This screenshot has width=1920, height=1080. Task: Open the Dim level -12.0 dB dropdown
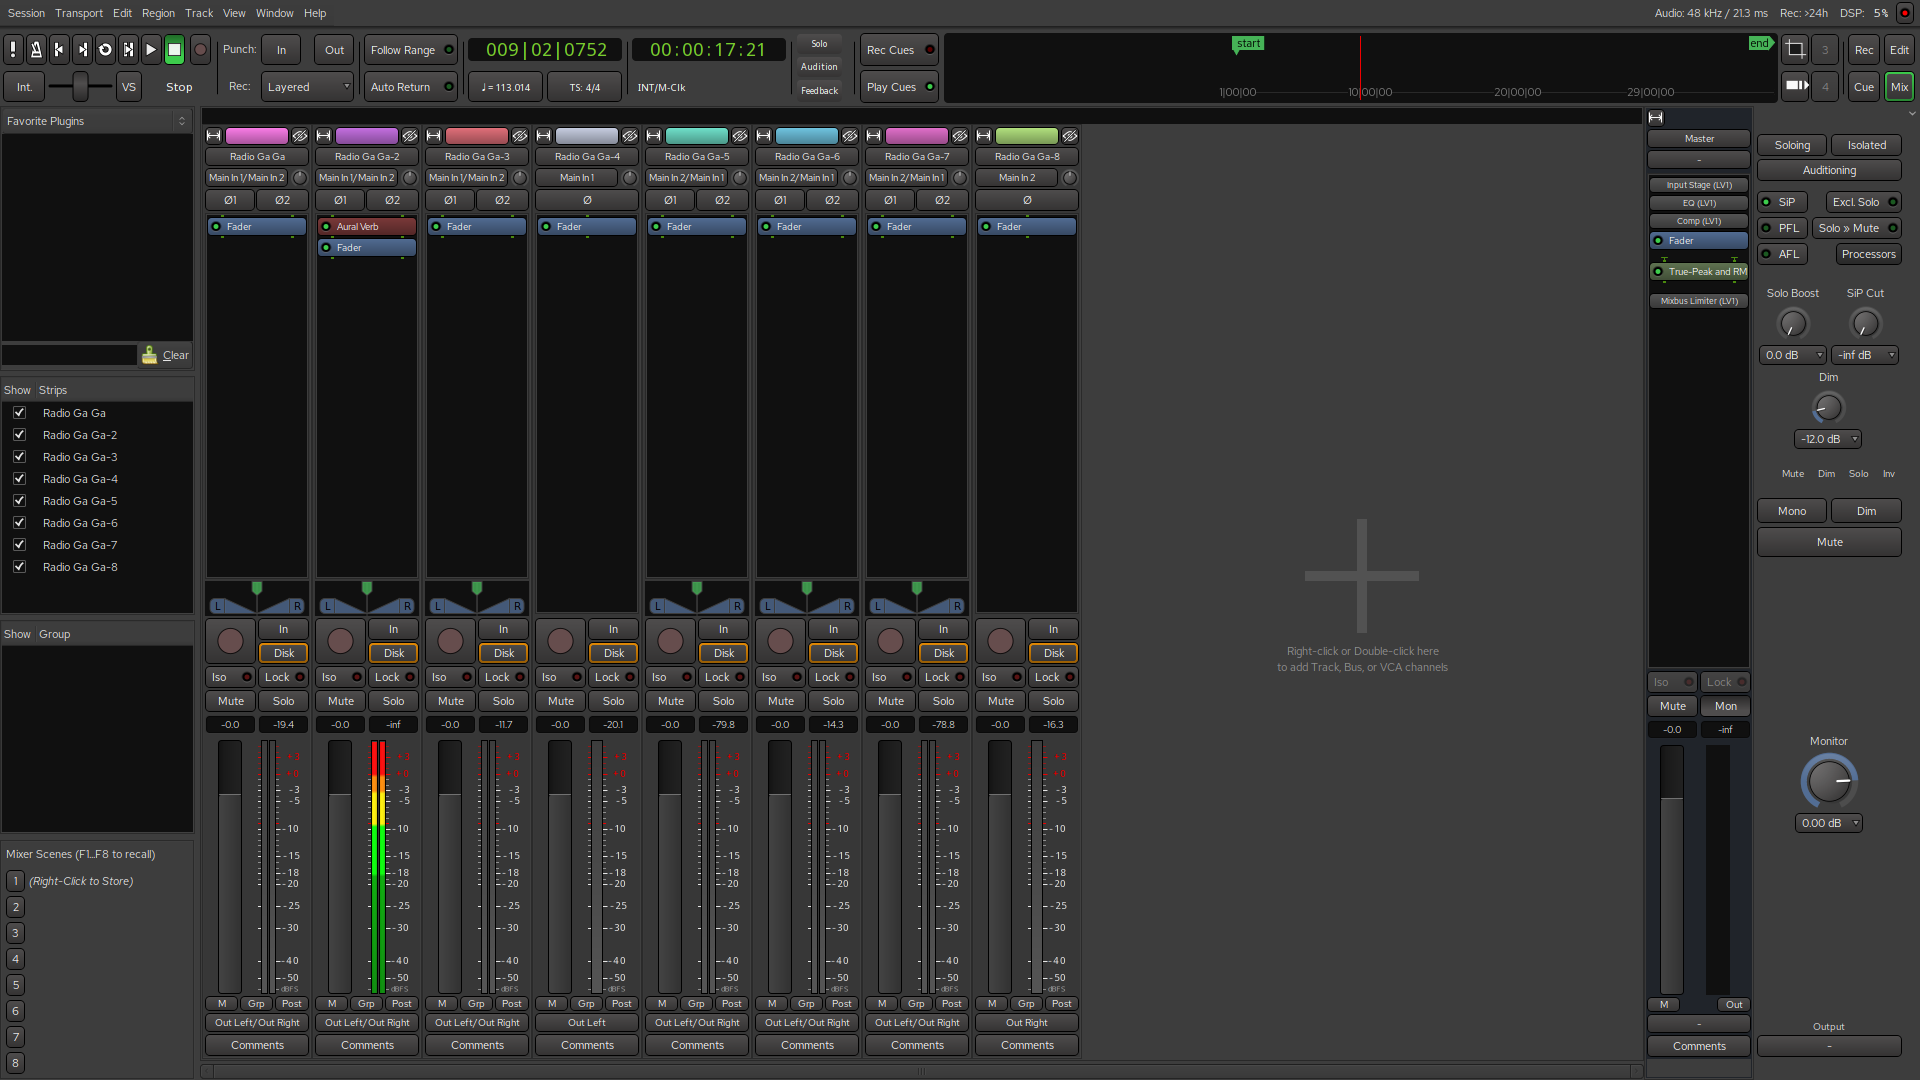click(x=1827, y=439)
